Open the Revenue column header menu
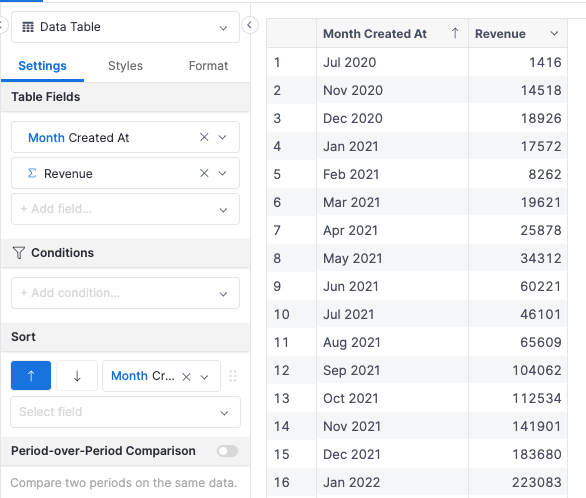The image size is (586, 498). pyautogui.click(x=554, y=34)
